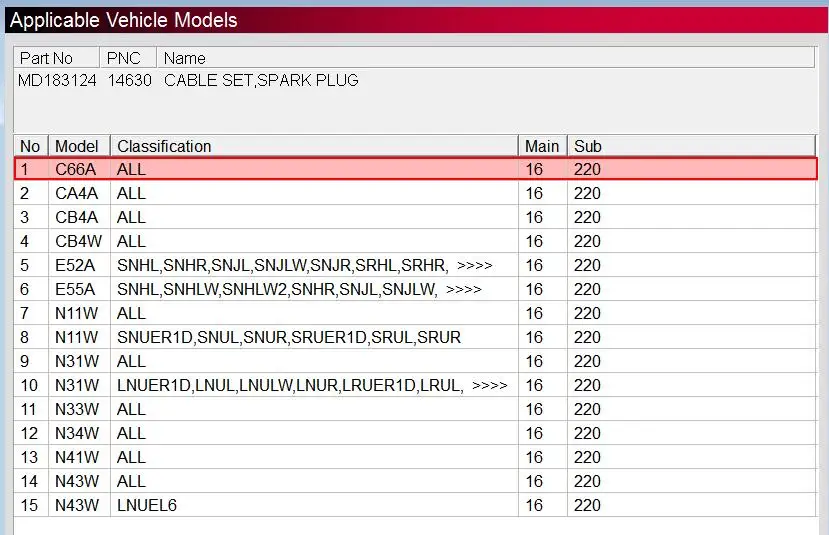The width and height of the screenshot is (829, 535).
Task: Sort by the Classification column header
Action: click(x=314, y=146)
